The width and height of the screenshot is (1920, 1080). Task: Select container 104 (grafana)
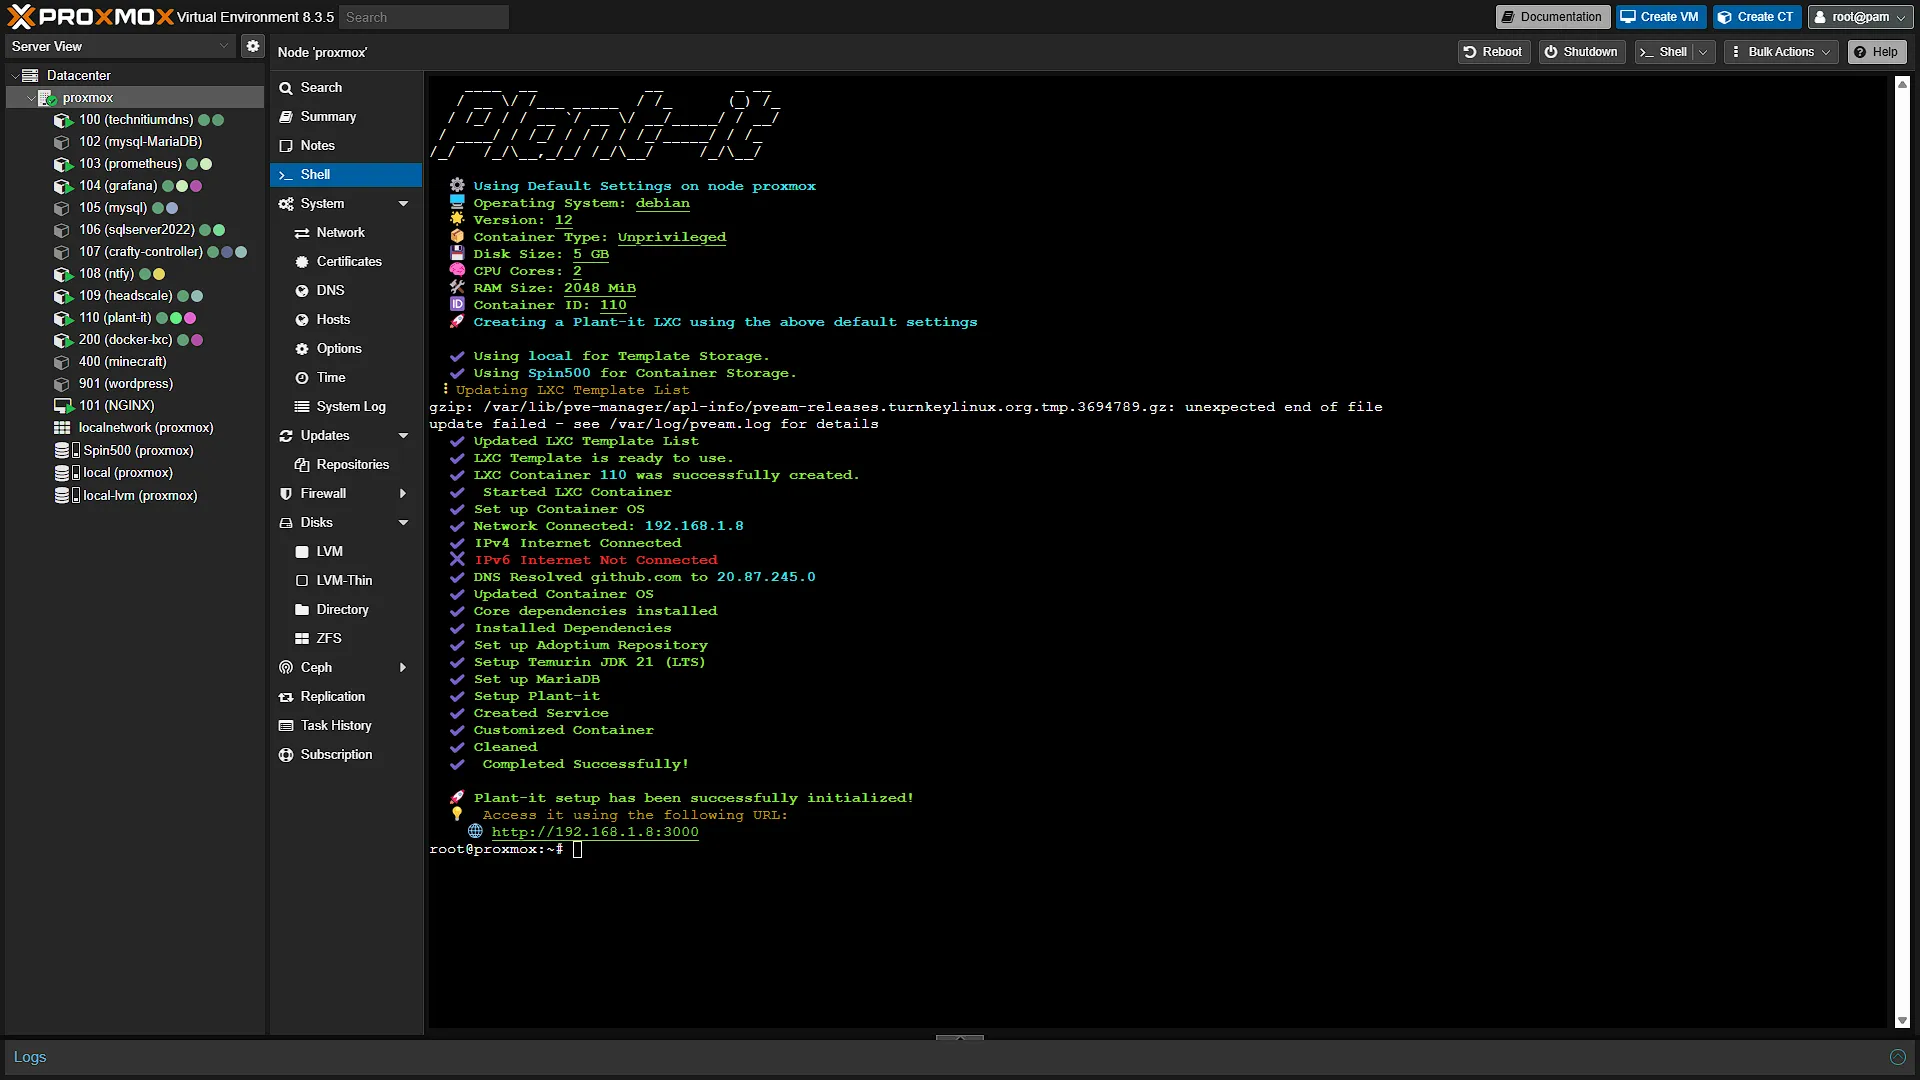pos(118,186)
